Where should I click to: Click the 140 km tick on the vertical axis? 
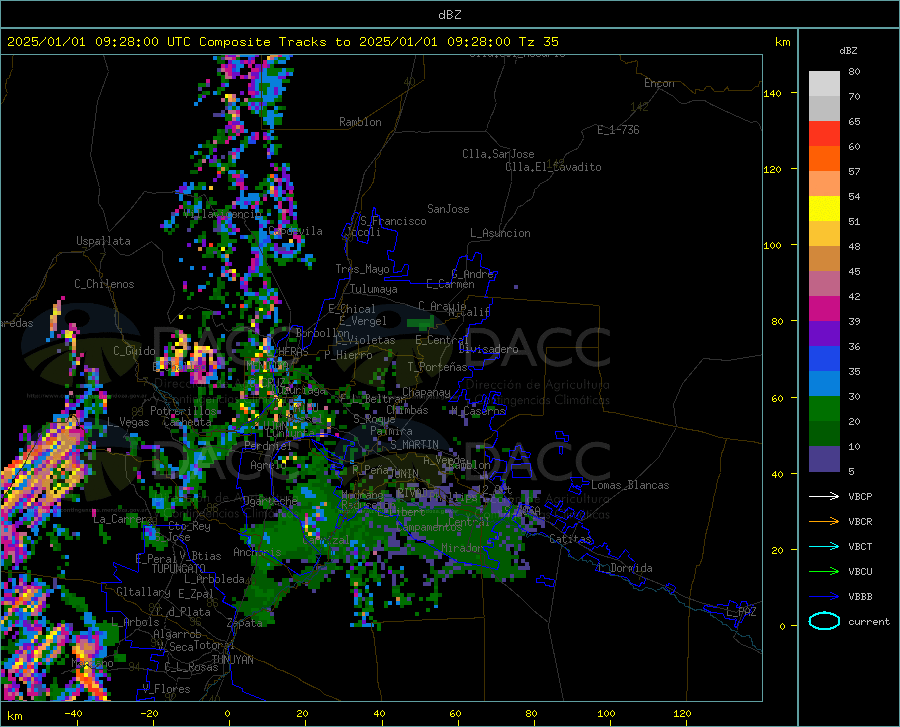click(773, 94)
